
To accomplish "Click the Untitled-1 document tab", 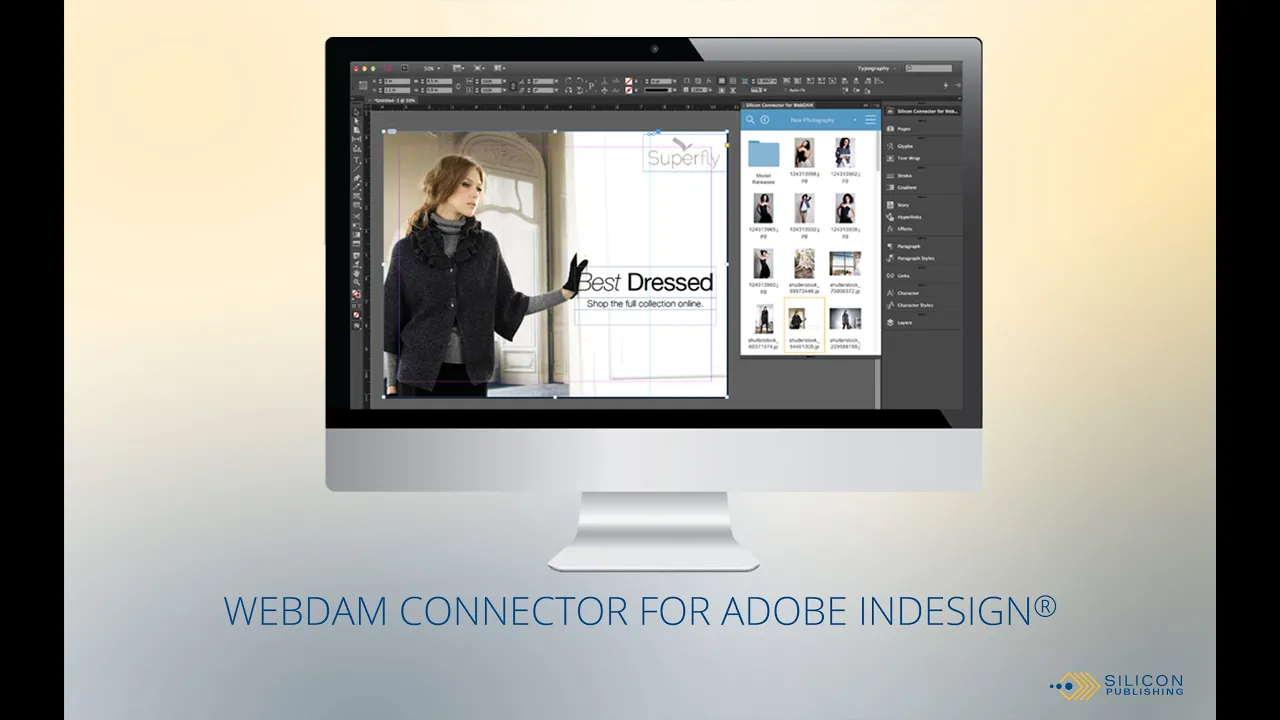I will pyautogui.click(x=394, y=100).
